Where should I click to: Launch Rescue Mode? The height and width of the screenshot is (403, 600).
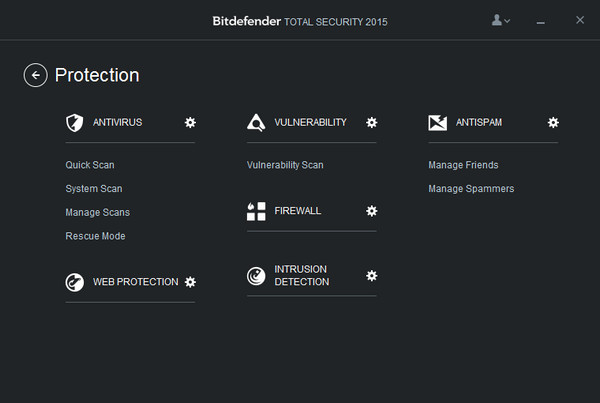pyautogui.click(x=96, y=237)
